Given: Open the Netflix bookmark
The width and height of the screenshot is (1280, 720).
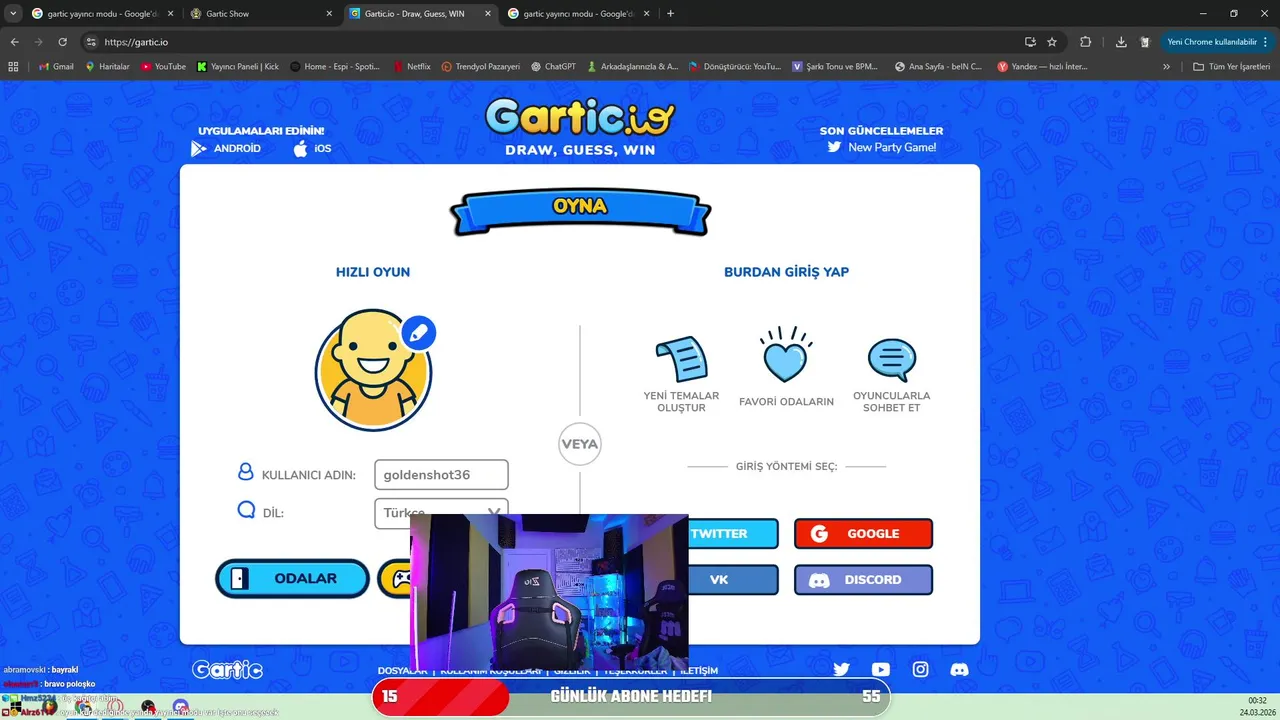Looking at the screenshot, I should click(412, 67).
